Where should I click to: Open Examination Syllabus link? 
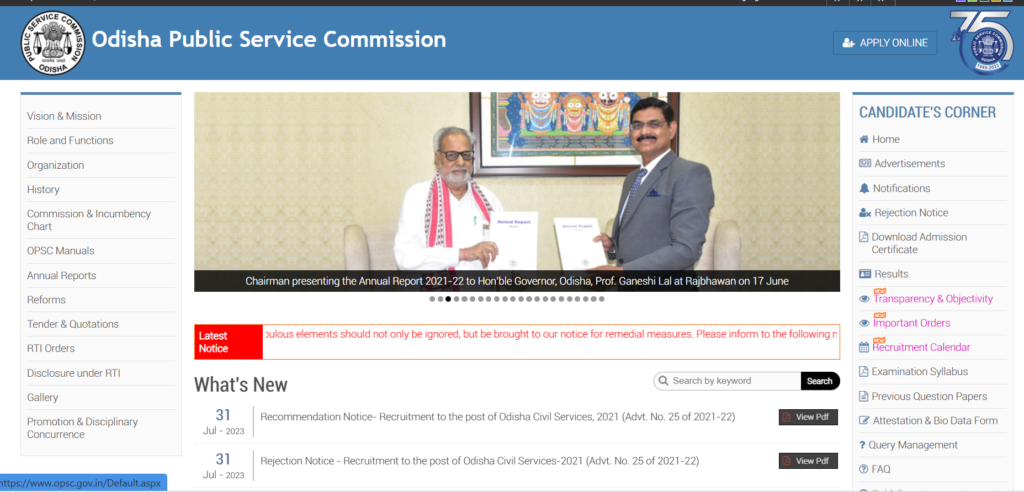920,372
